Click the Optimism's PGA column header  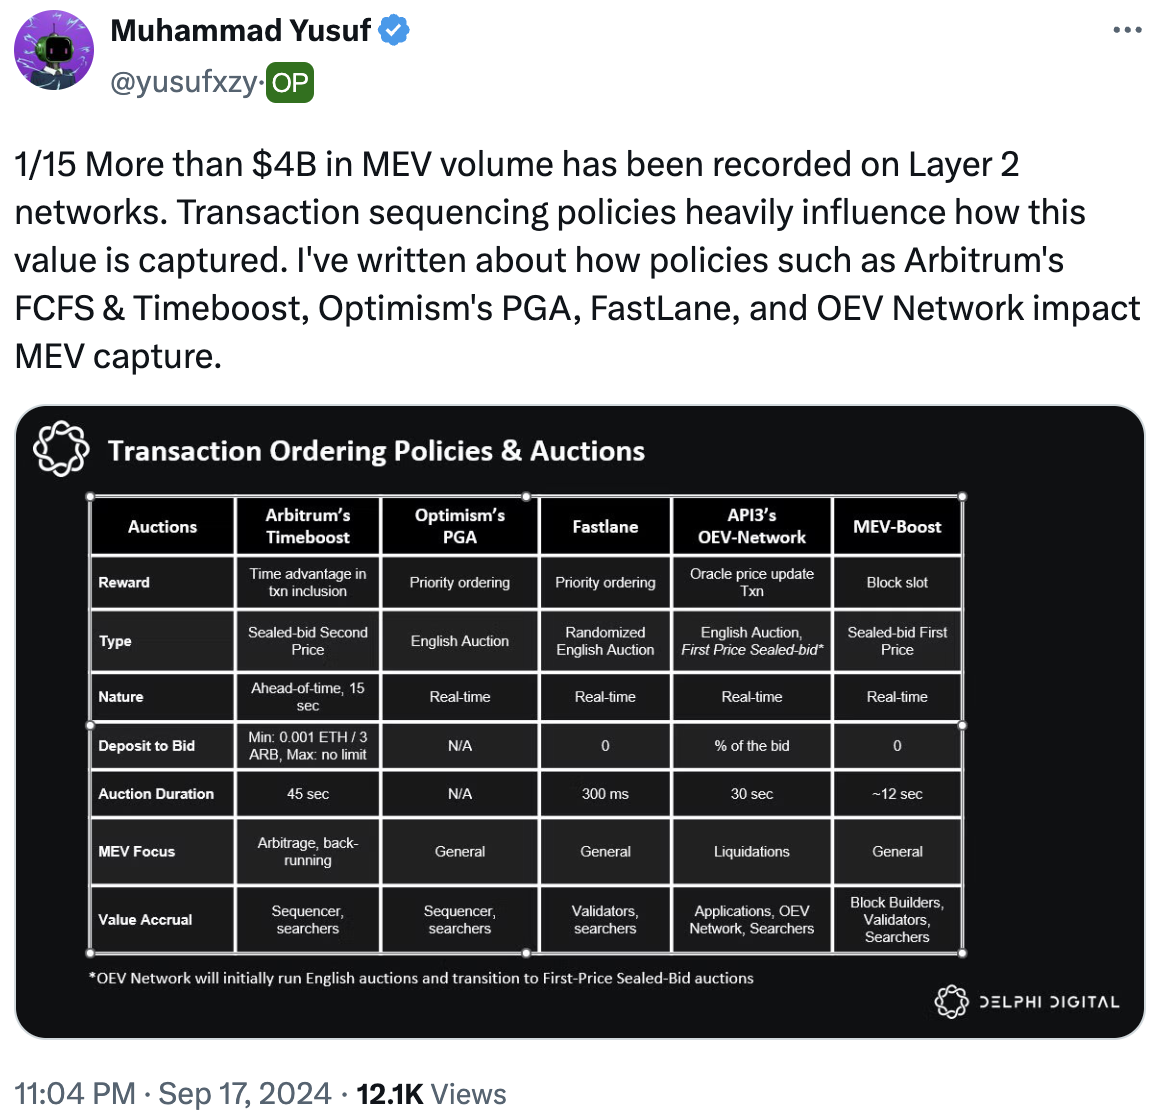tap(460, 526)
